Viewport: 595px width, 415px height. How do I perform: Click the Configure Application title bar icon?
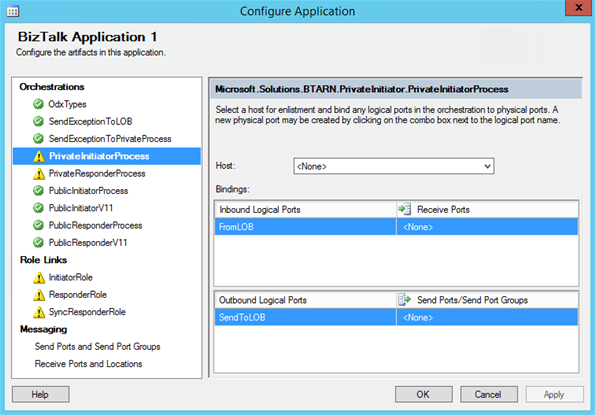(x=13, y=11)
